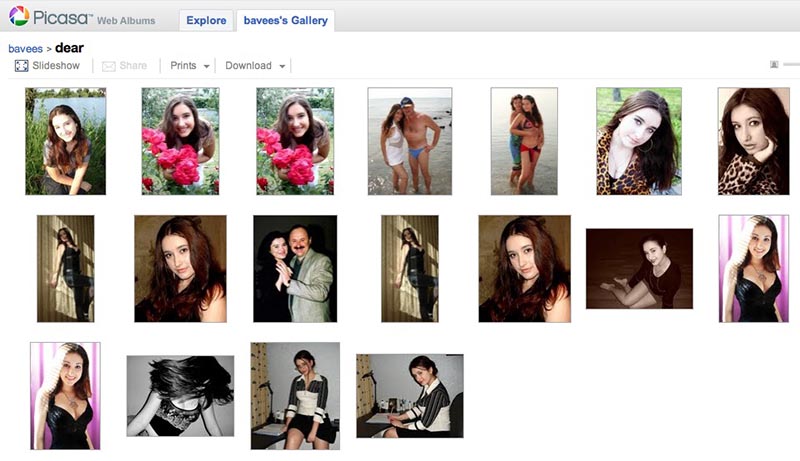The height and width of the screenshot is (461, 800).
Task: Open the Explore tab
Action: point(206,20)
